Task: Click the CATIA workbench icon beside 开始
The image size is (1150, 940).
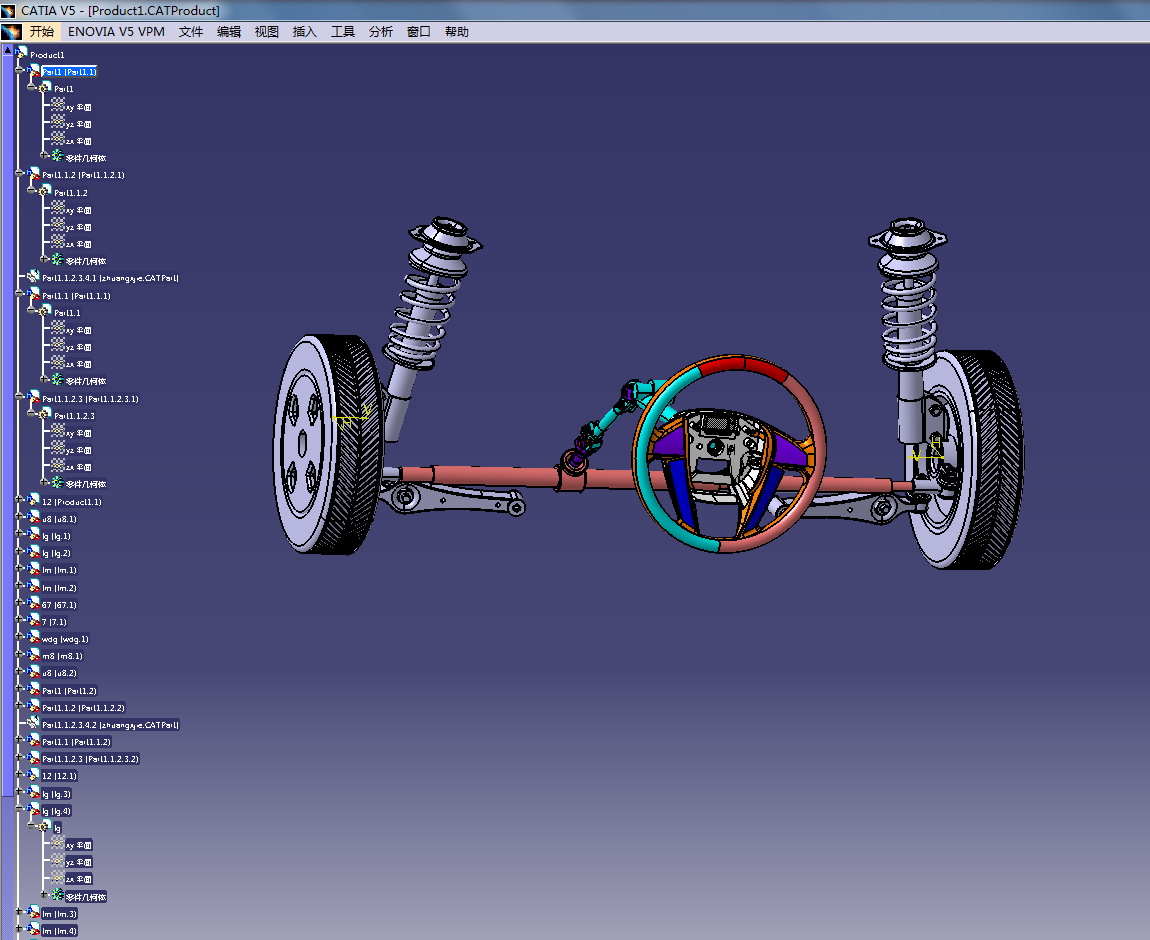Action: pos(11,32)
